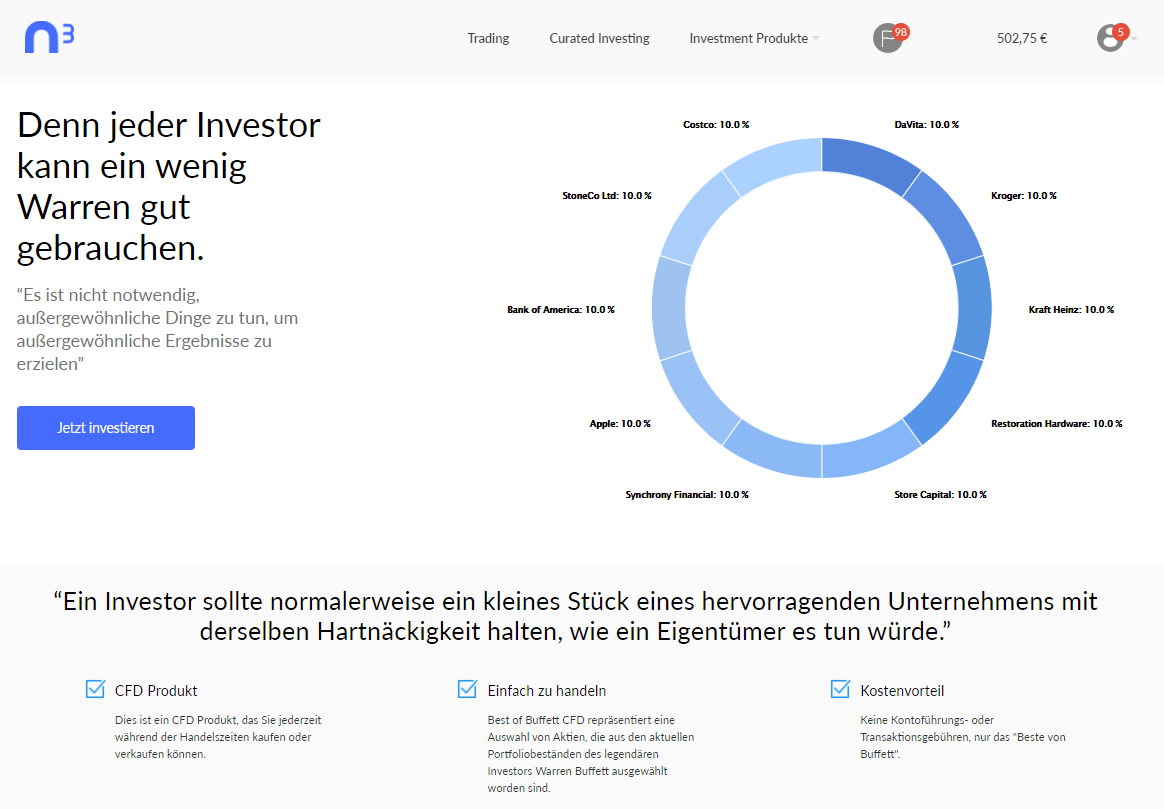Screen dimensions: 1164x809
Task: Click the 502,75 € account balance
Action: pos(1022,39)
